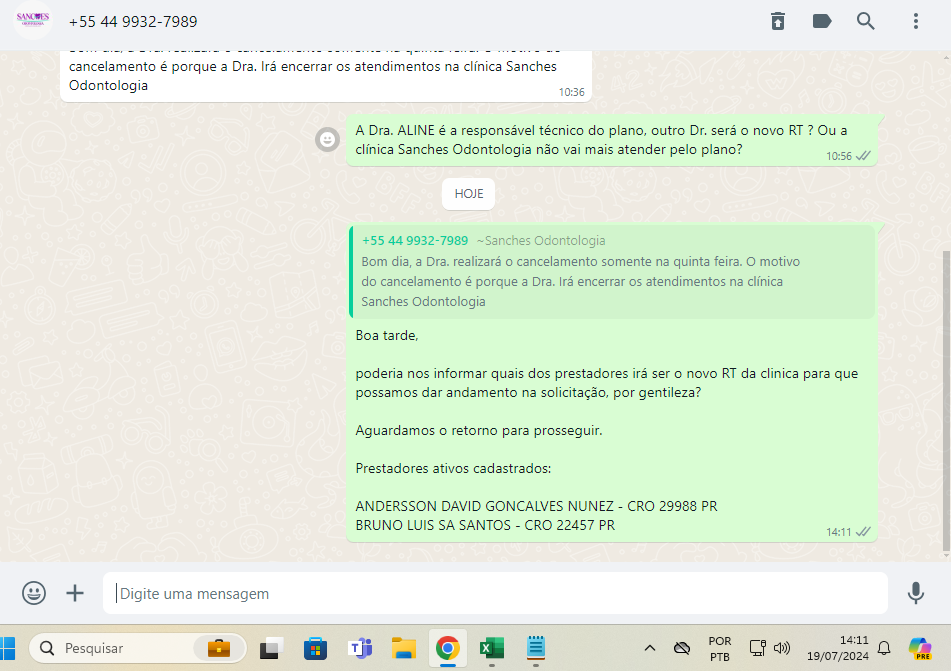Click the contact number +55 44 9932-7989 header
This screenshot has width=951, height=671.
[x=133, y=22]
